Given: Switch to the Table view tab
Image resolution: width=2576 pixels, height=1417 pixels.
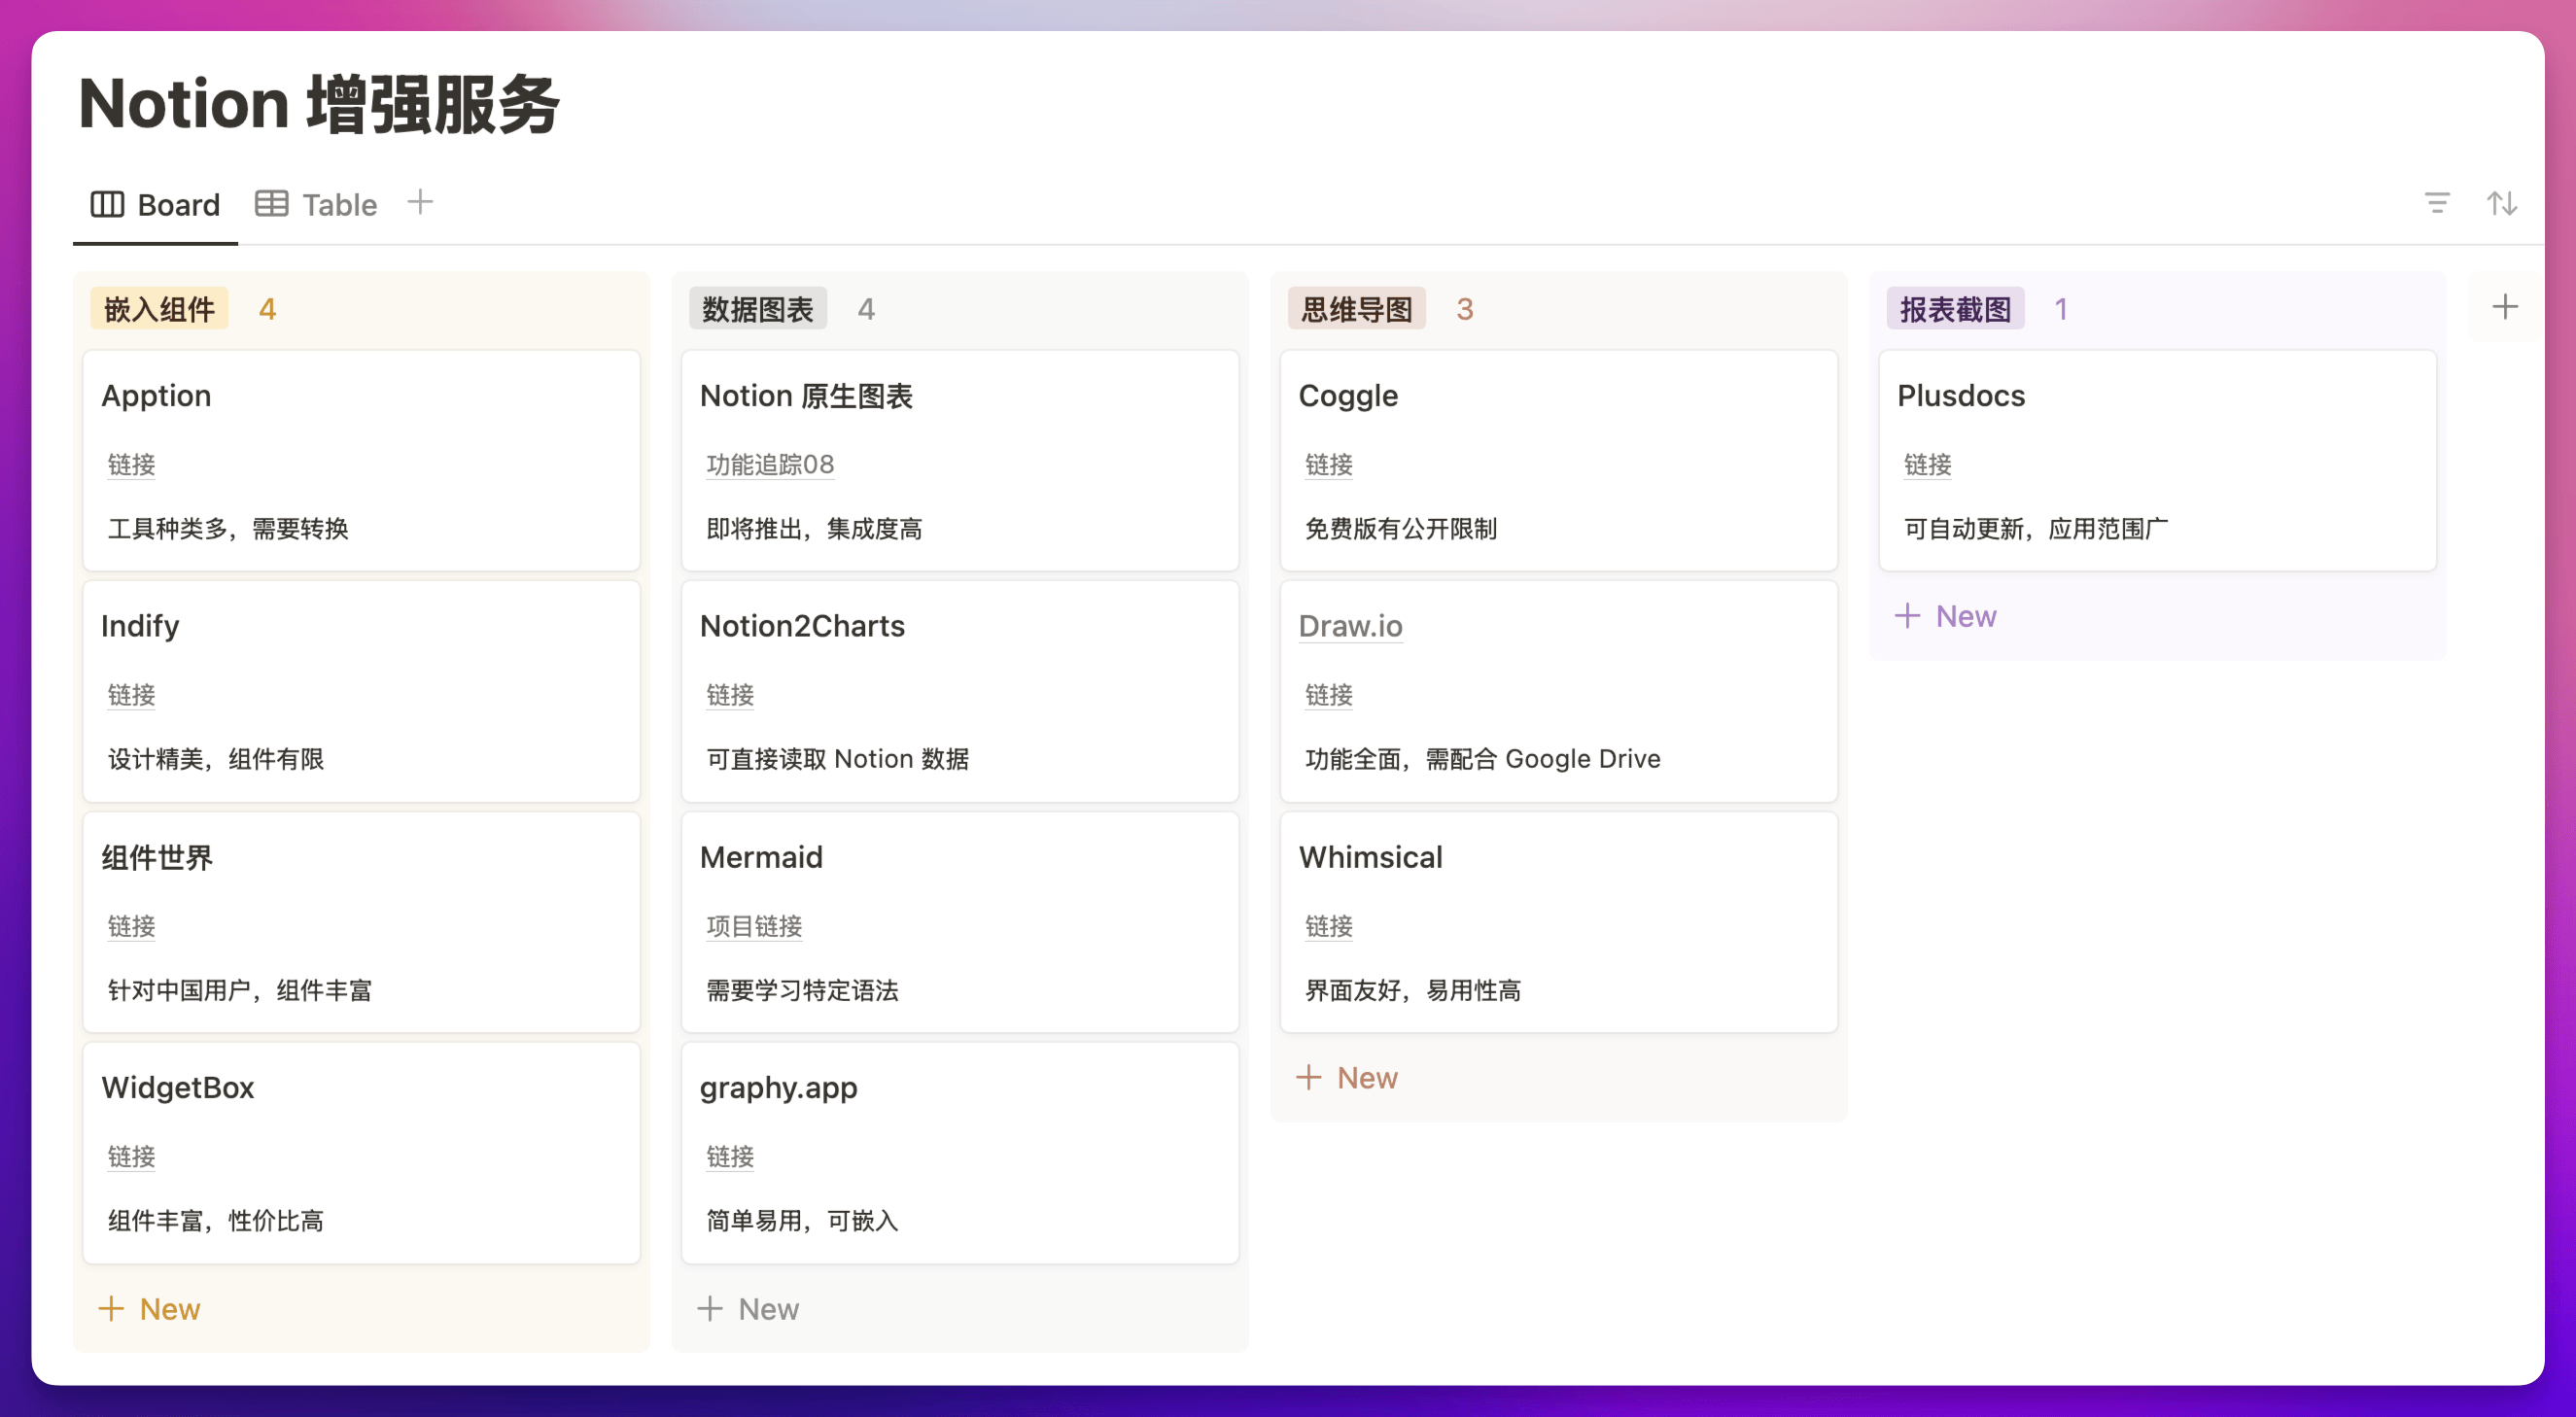Looking at the screenshot, I should 316,205.
